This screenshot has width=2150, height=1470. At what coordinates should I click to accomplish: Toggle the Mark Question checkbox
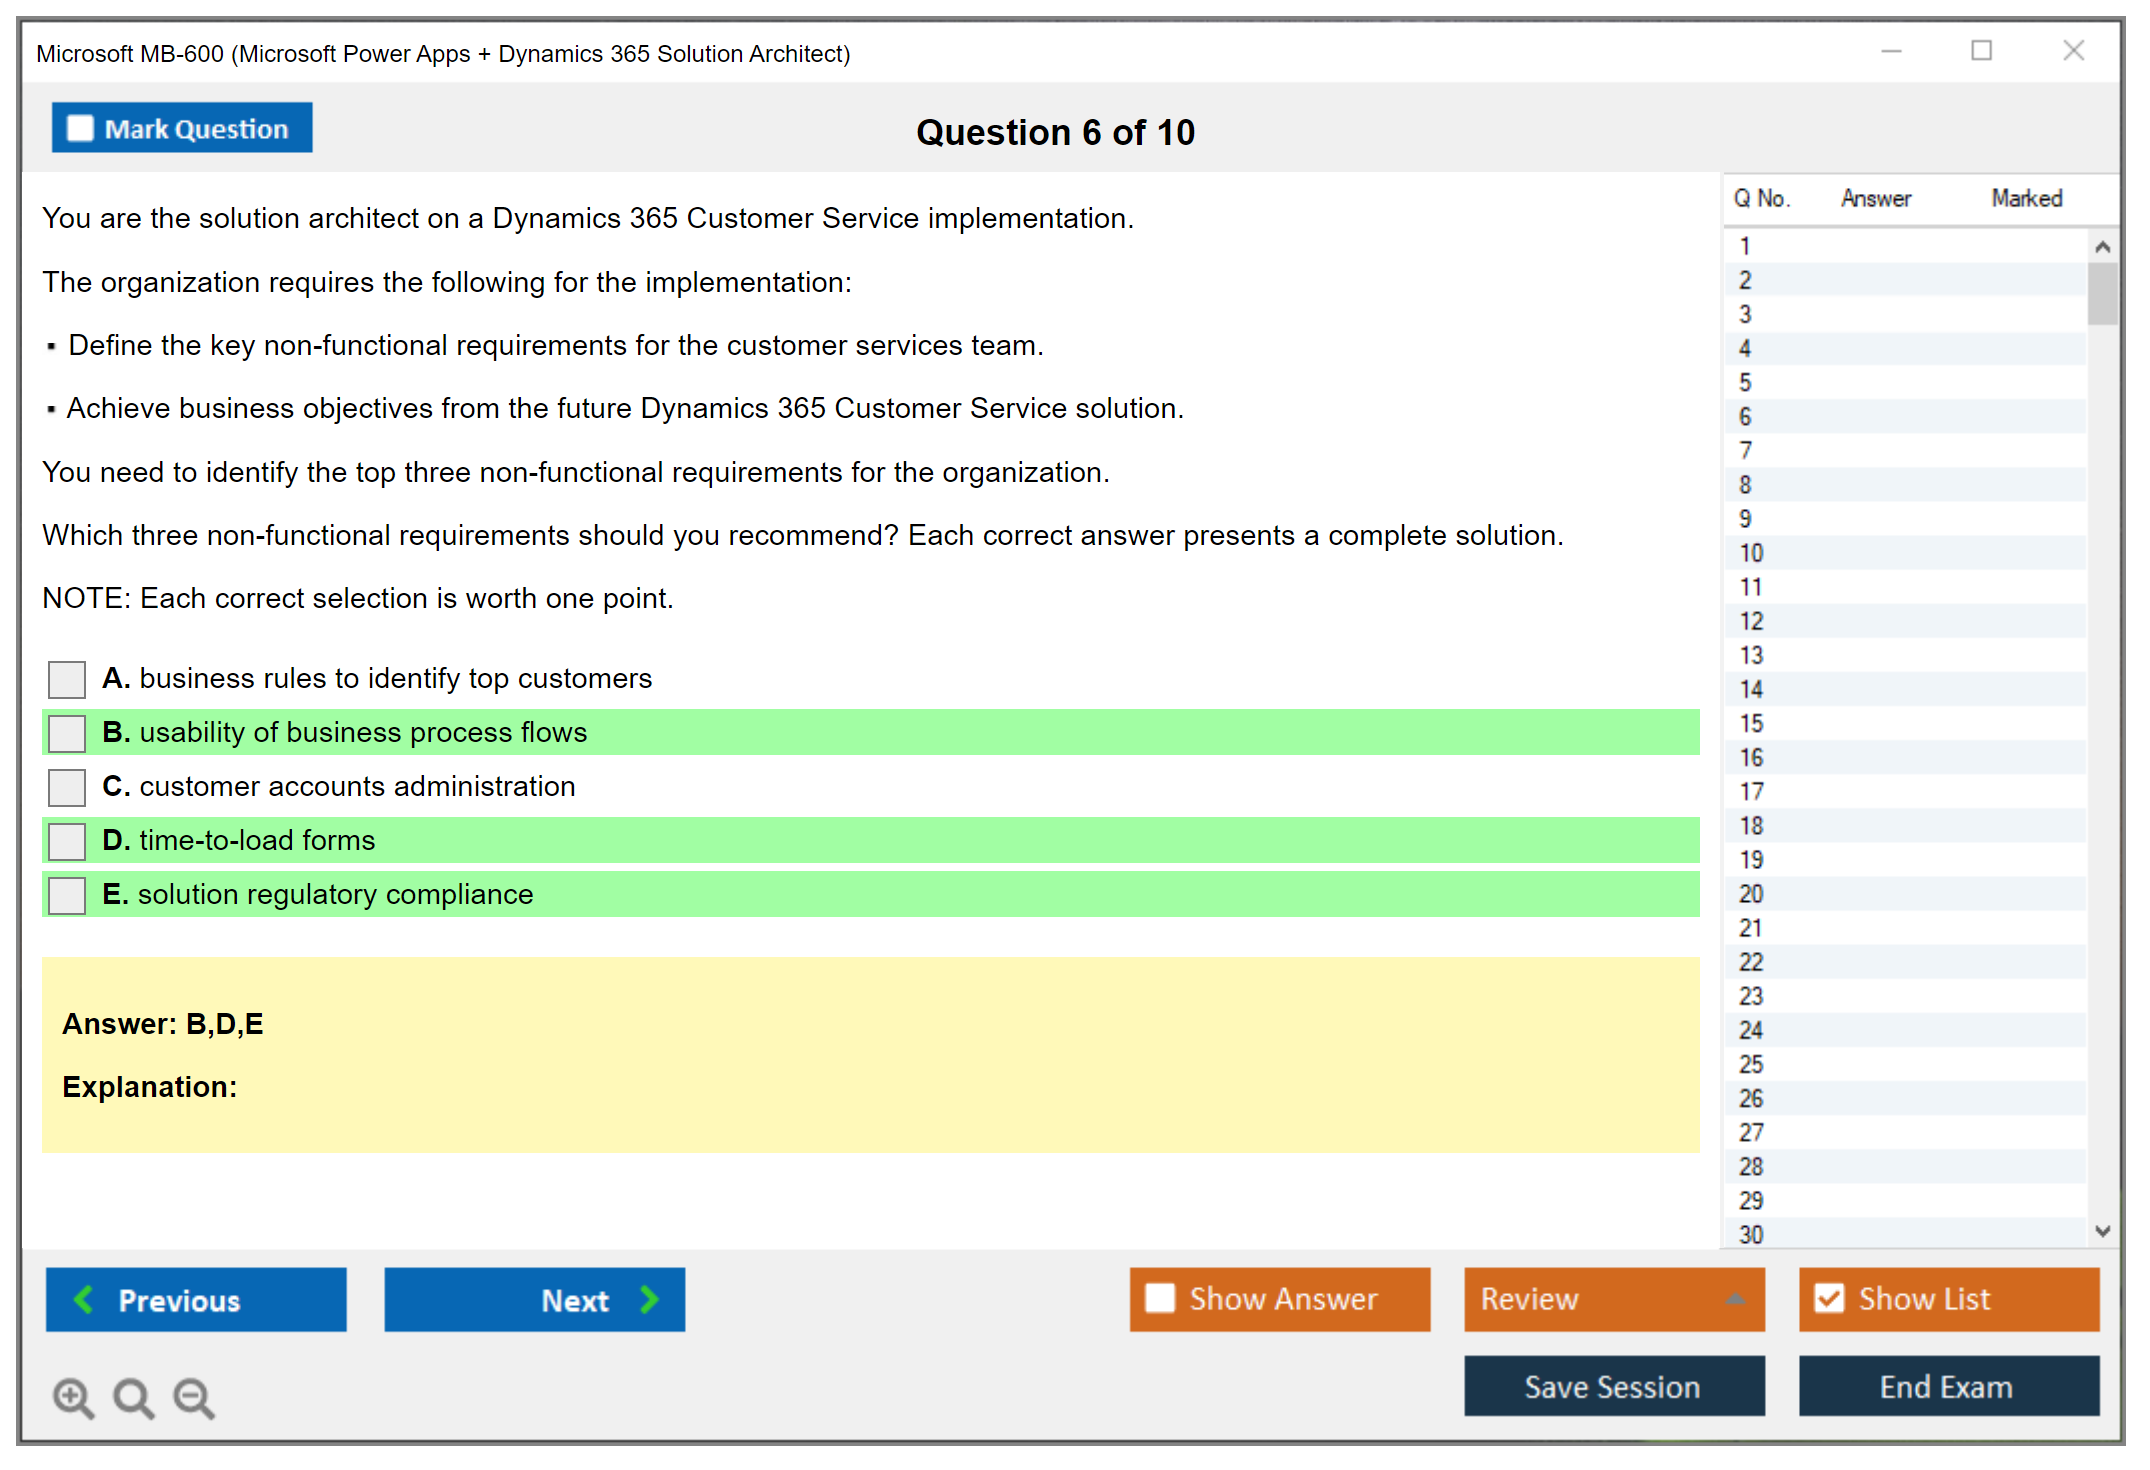(80, 129)
